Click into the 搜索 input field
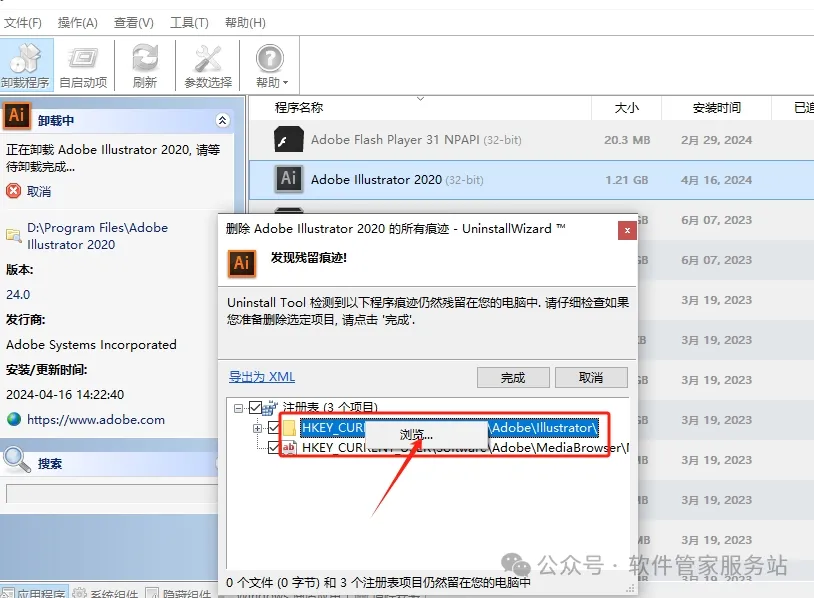The width and height of the screenshot is (814, 598). (112, 494)
